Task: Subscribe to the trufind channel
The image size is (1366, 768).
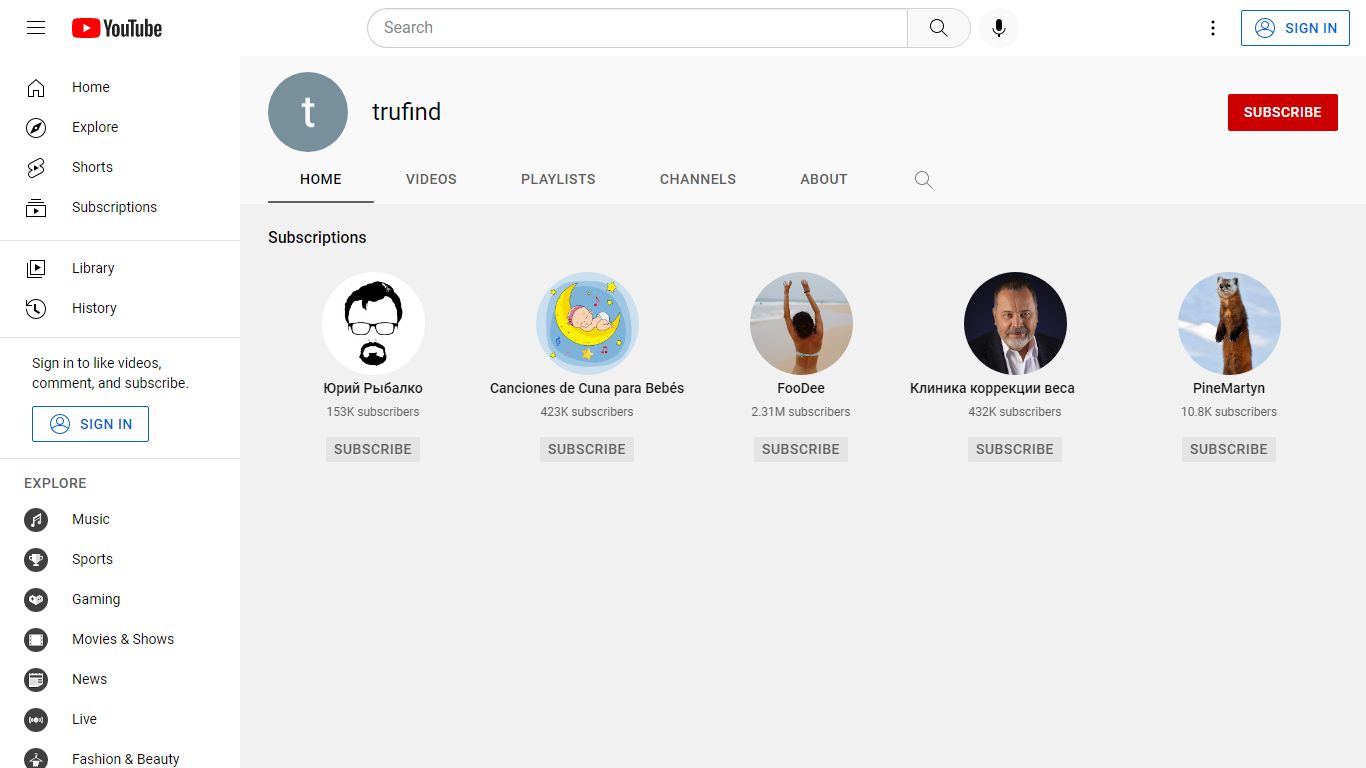Action: pos(1282,112)
